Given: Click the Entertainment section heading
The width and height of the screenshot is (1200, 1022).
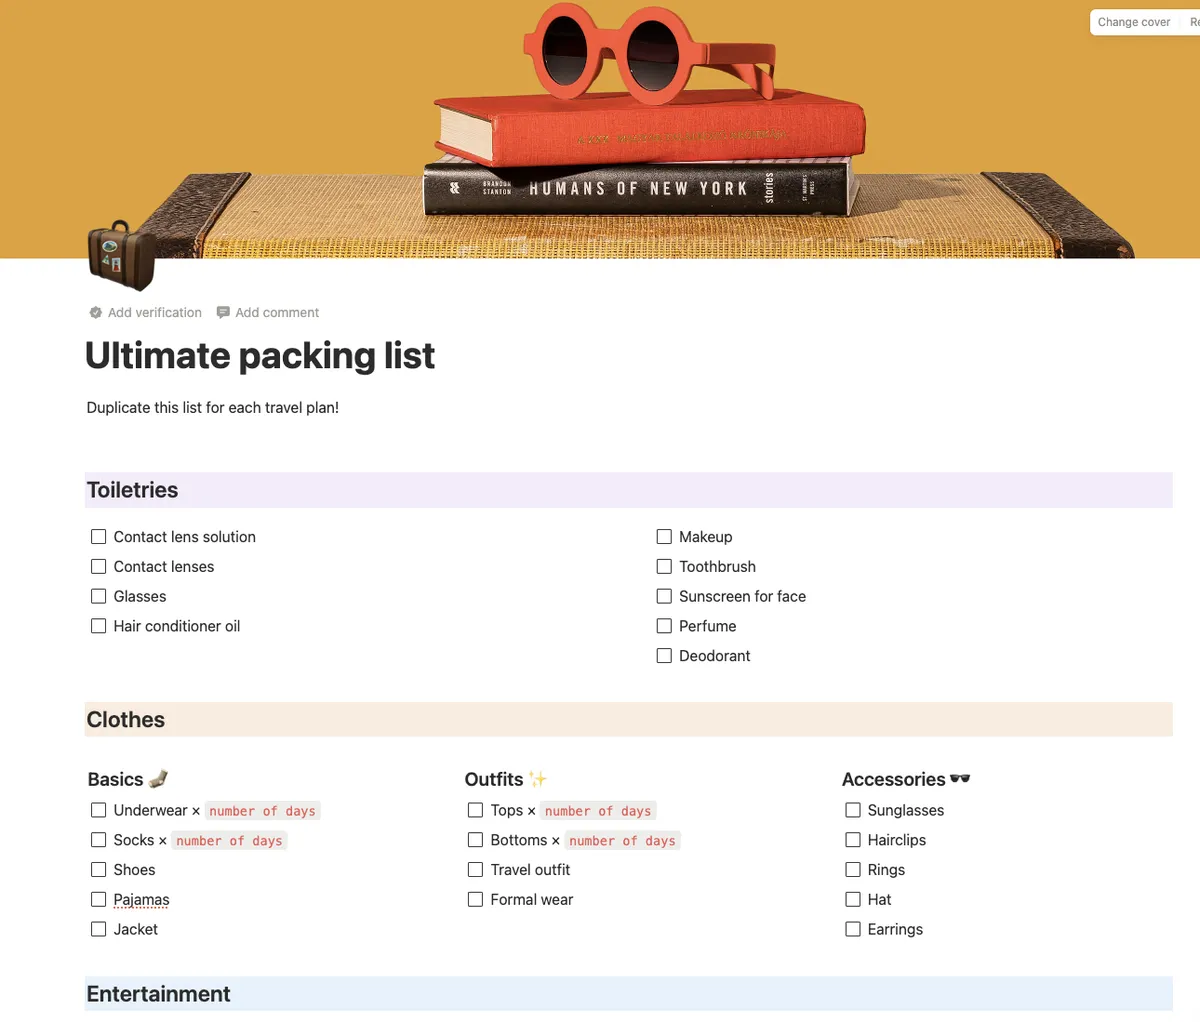Looking at the screenshot, I should 158,993.
